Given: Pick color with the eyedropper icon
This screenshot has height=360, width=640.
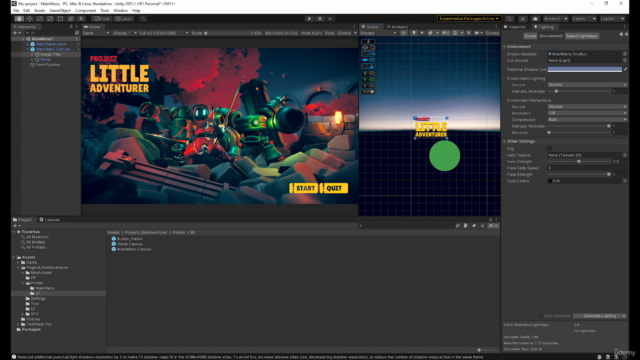Looking at the screenshot, I should [x=625, y=69].
